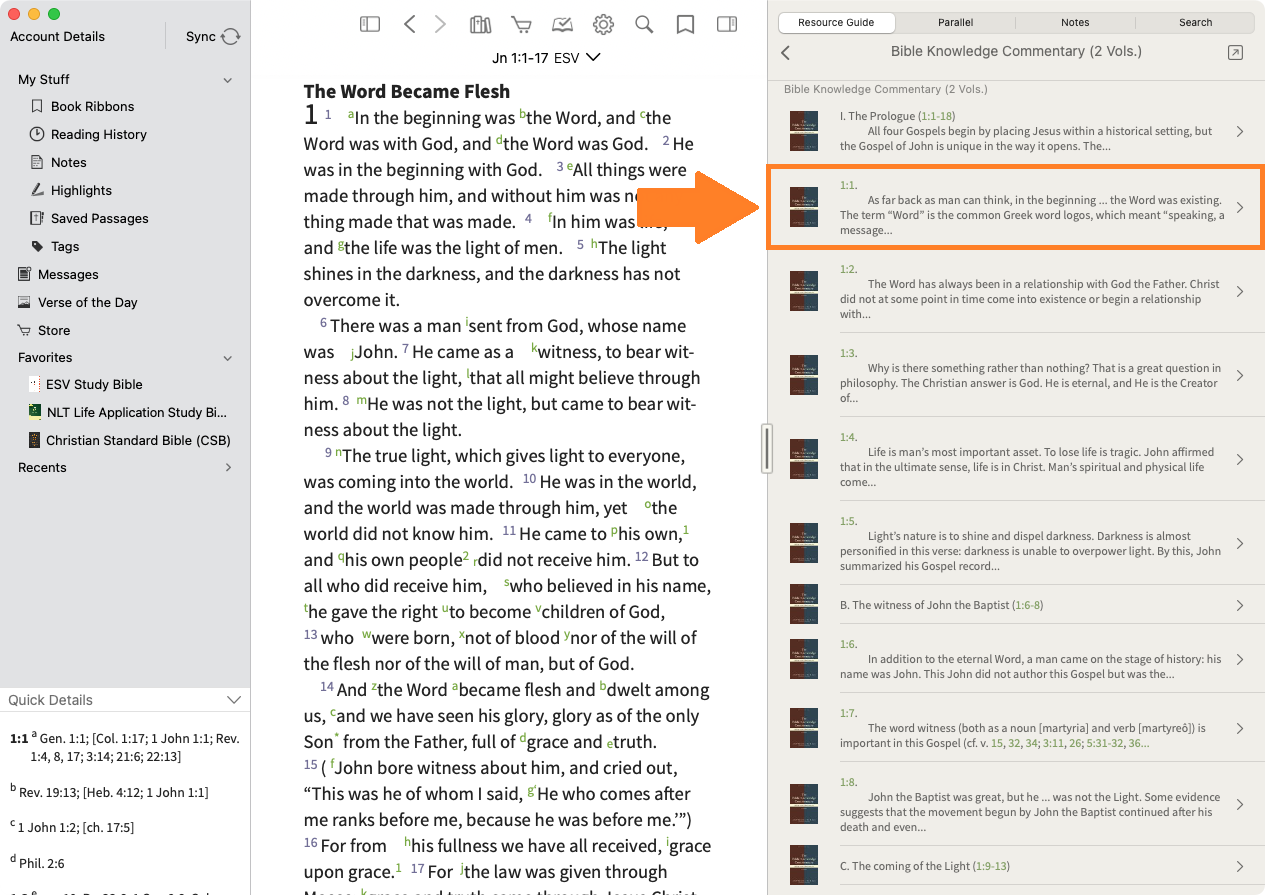Open 1:3 commentary entry
Image resolution: width=1265 pixels, height=895 pixels.
(1015, 375)
